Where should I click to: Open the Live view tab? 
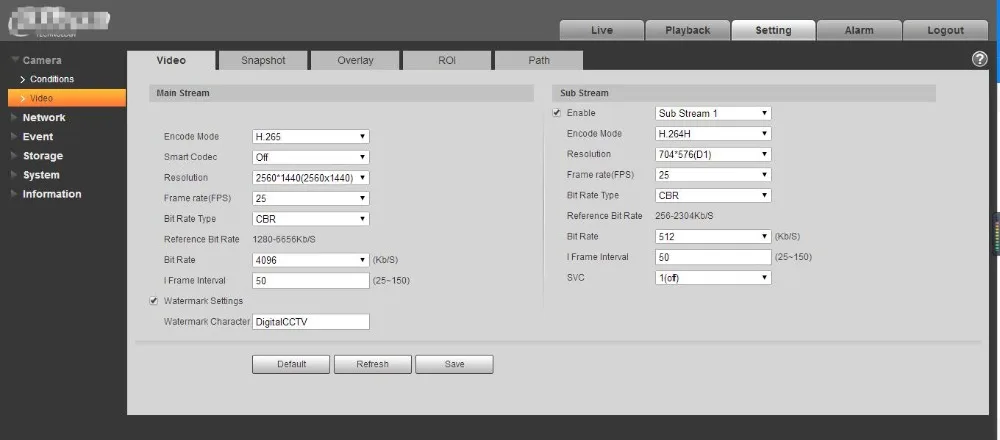coord(602,30)
